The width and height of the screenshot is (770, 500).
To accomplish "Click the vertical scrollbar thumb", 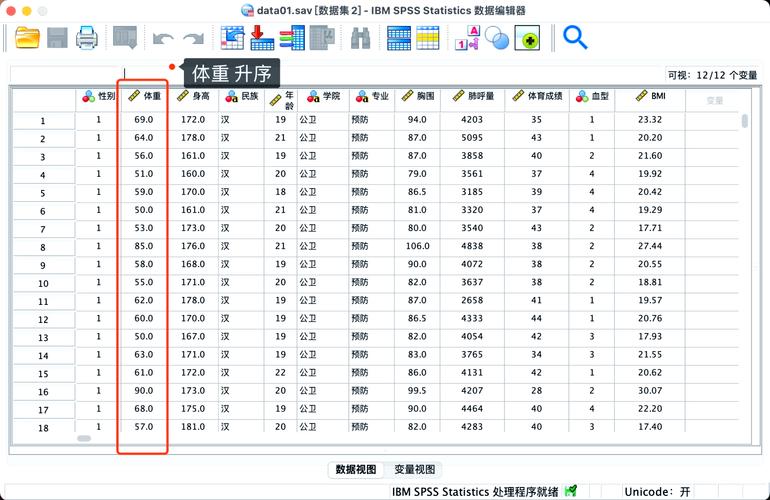I will [745, 121].
